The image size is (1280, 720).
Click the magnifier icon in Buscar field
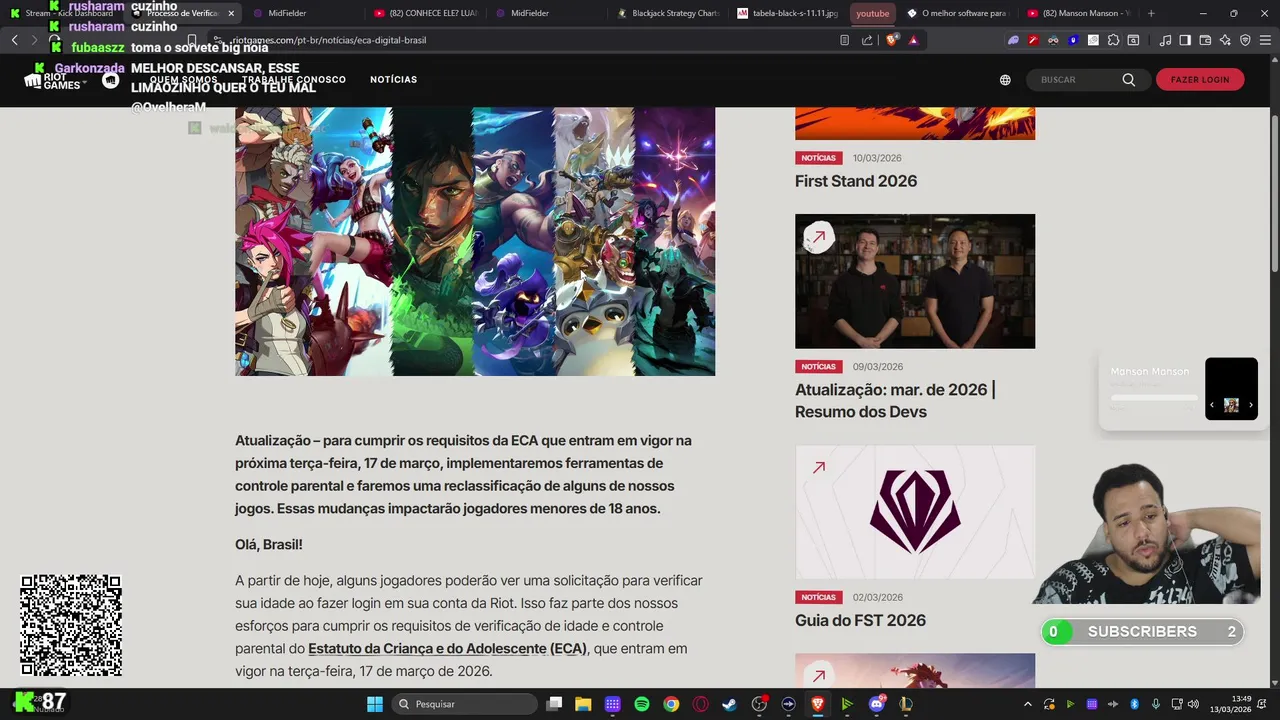[x=1128, y=80]
